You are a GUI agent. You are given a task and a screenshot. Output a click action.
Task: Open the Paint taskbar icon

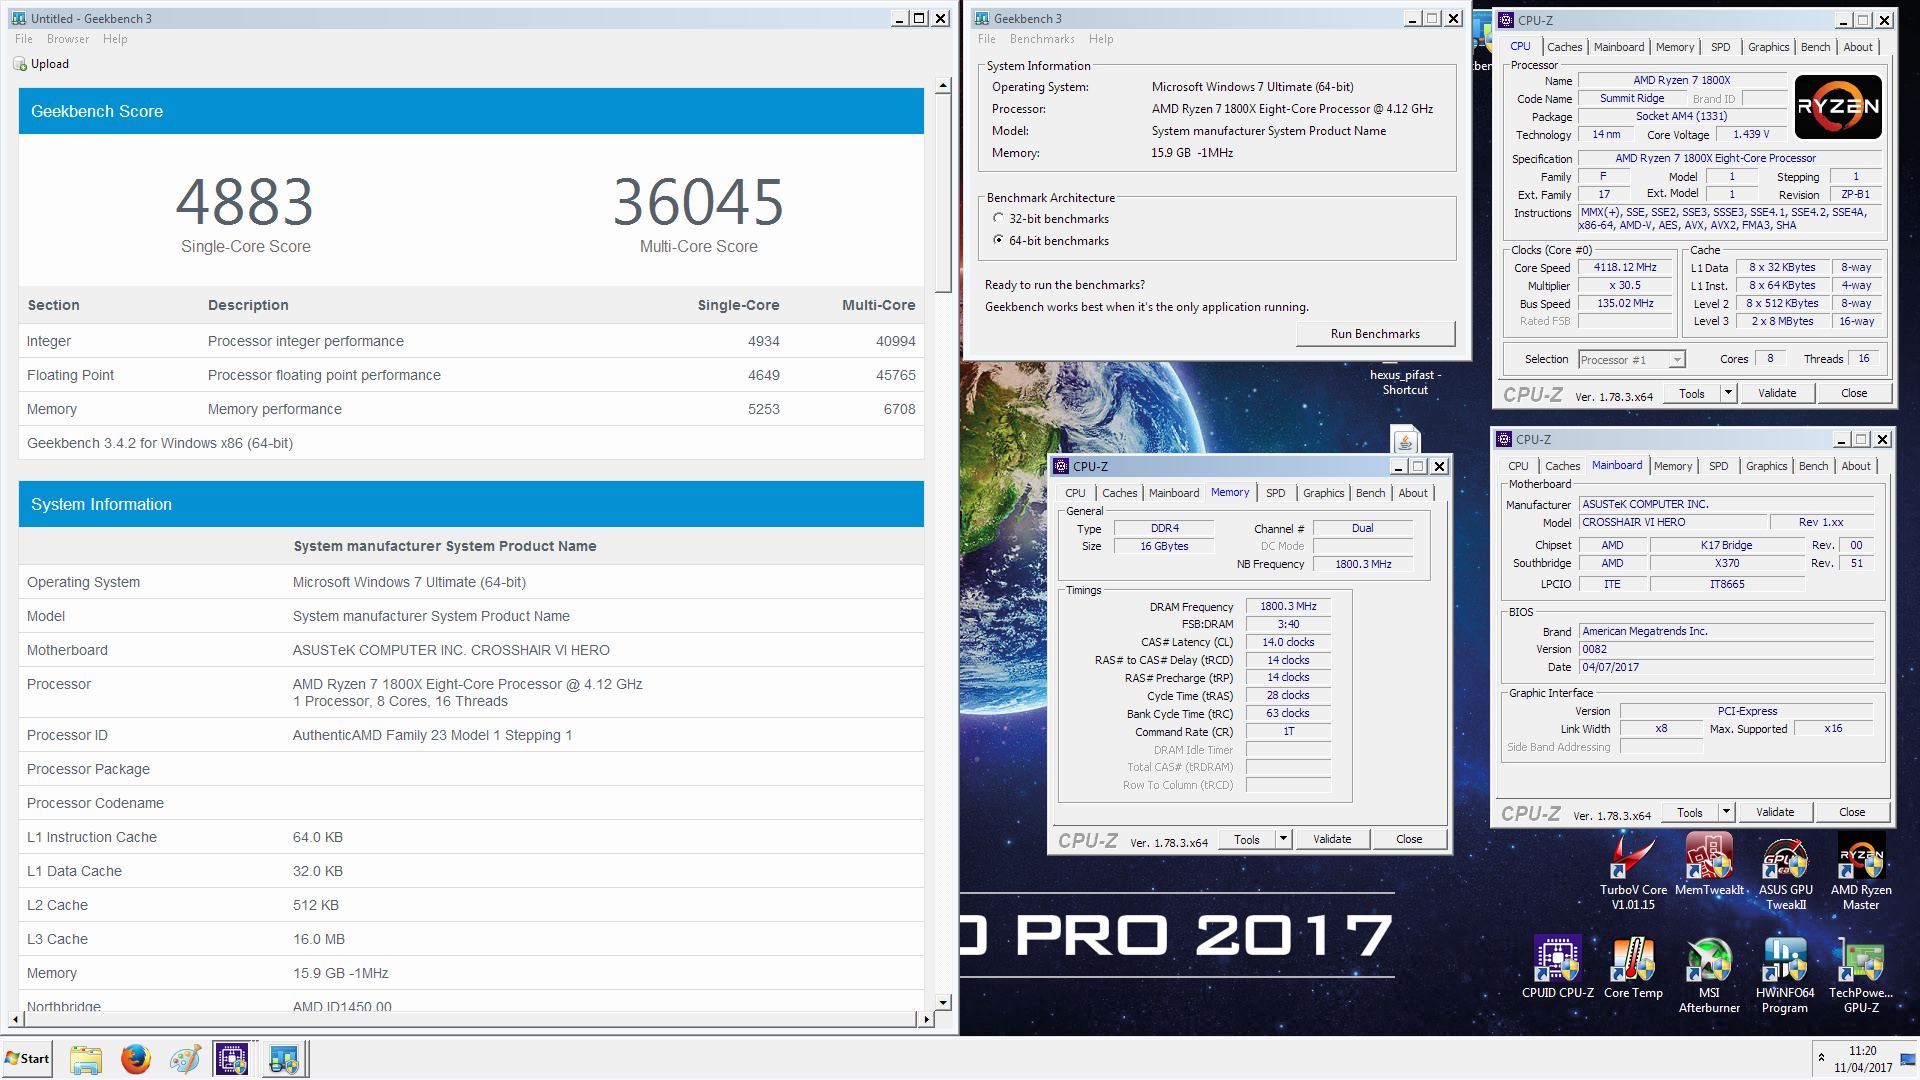184,1059
